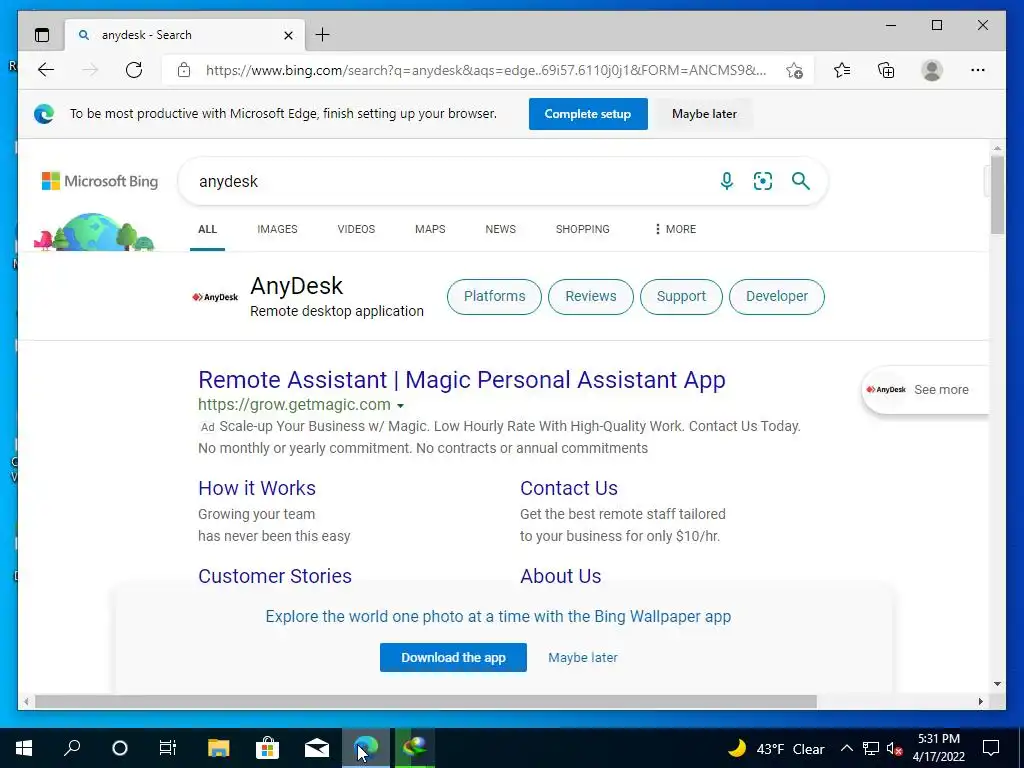Open Cortana circle icon

120,748
